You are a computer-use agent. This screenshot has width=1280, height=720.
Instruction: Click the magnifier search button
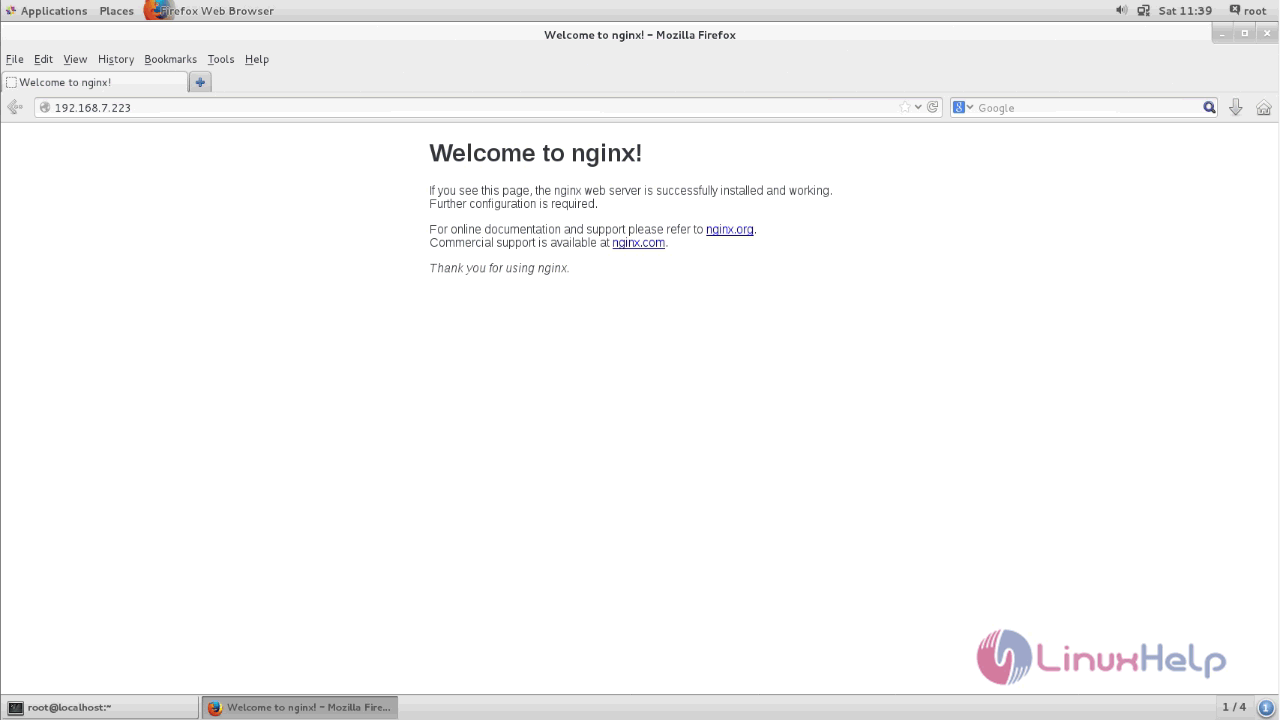1209,107
